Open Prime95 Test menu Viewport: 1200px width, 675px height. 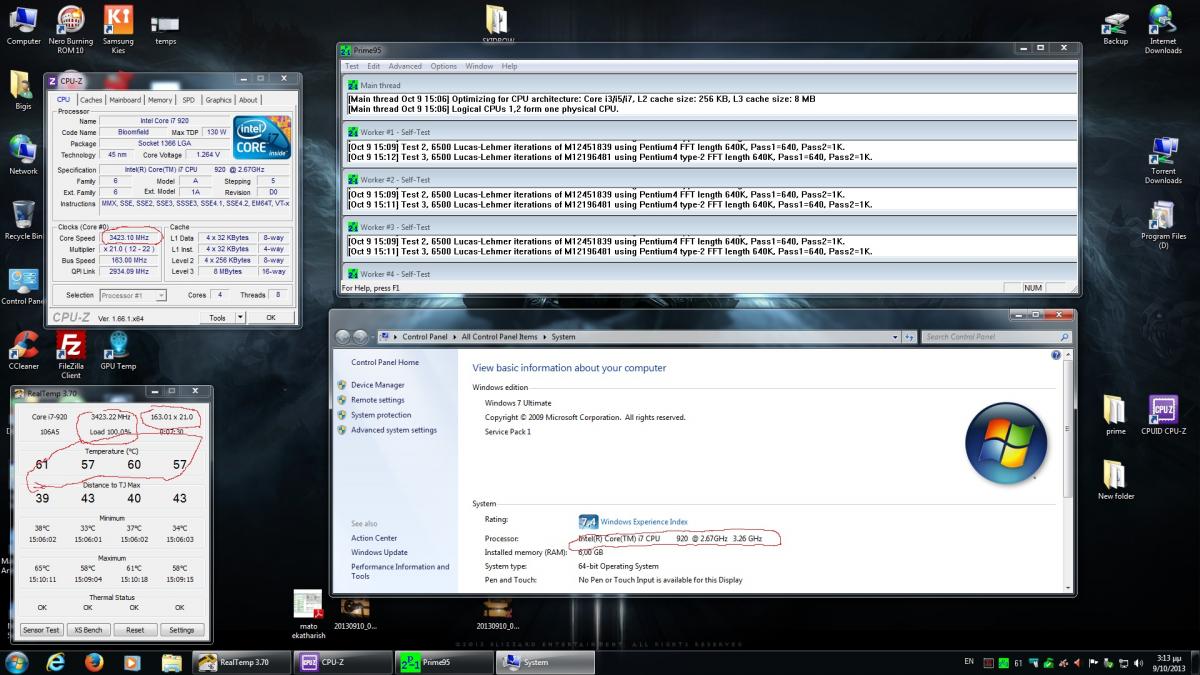tap(352, 66)
